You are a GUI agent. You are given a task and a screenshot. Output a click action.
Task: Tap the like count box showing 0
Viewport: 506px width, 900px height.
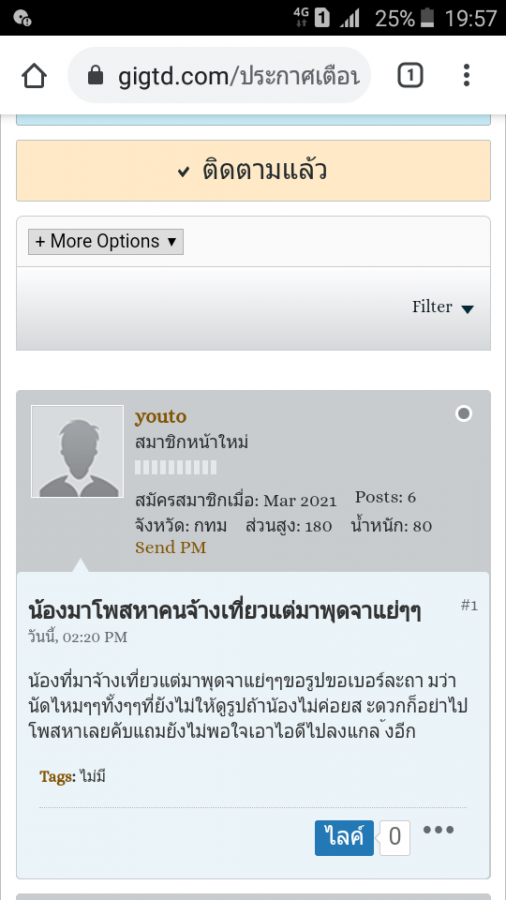(395, 837)
